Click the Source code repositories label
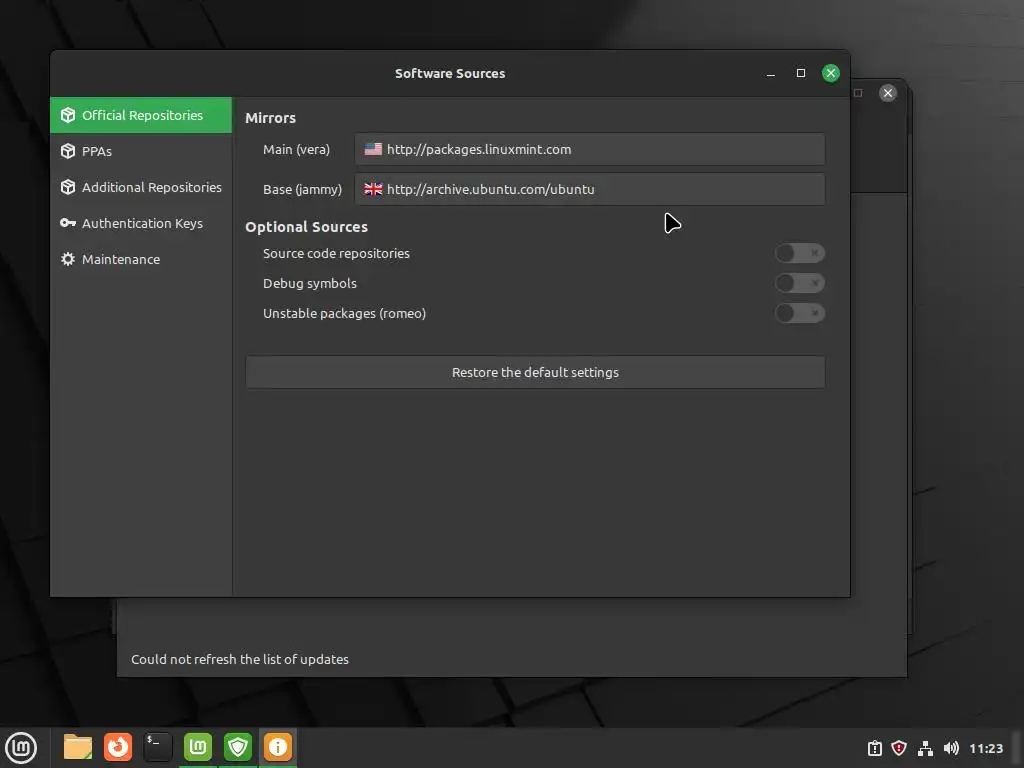 (336, 253)
